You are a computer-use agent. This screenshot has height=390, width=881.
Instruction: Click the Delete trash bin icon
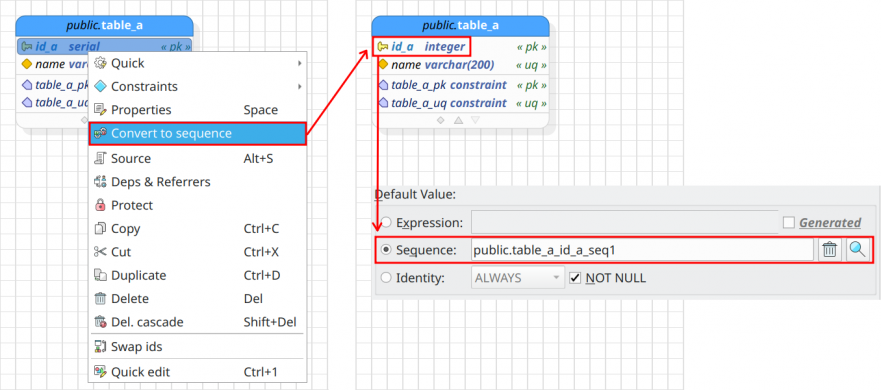100,299
